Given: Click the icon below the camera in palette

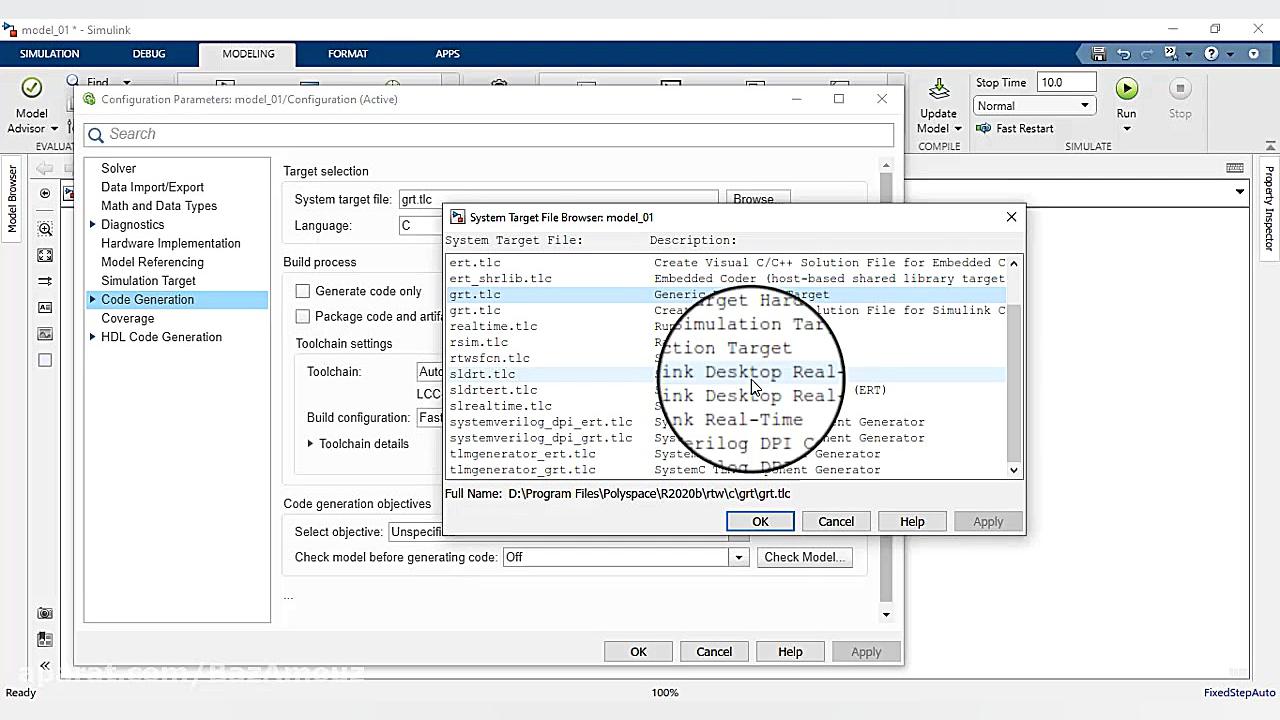Looking at the screenshot, I should pos(45,639).
